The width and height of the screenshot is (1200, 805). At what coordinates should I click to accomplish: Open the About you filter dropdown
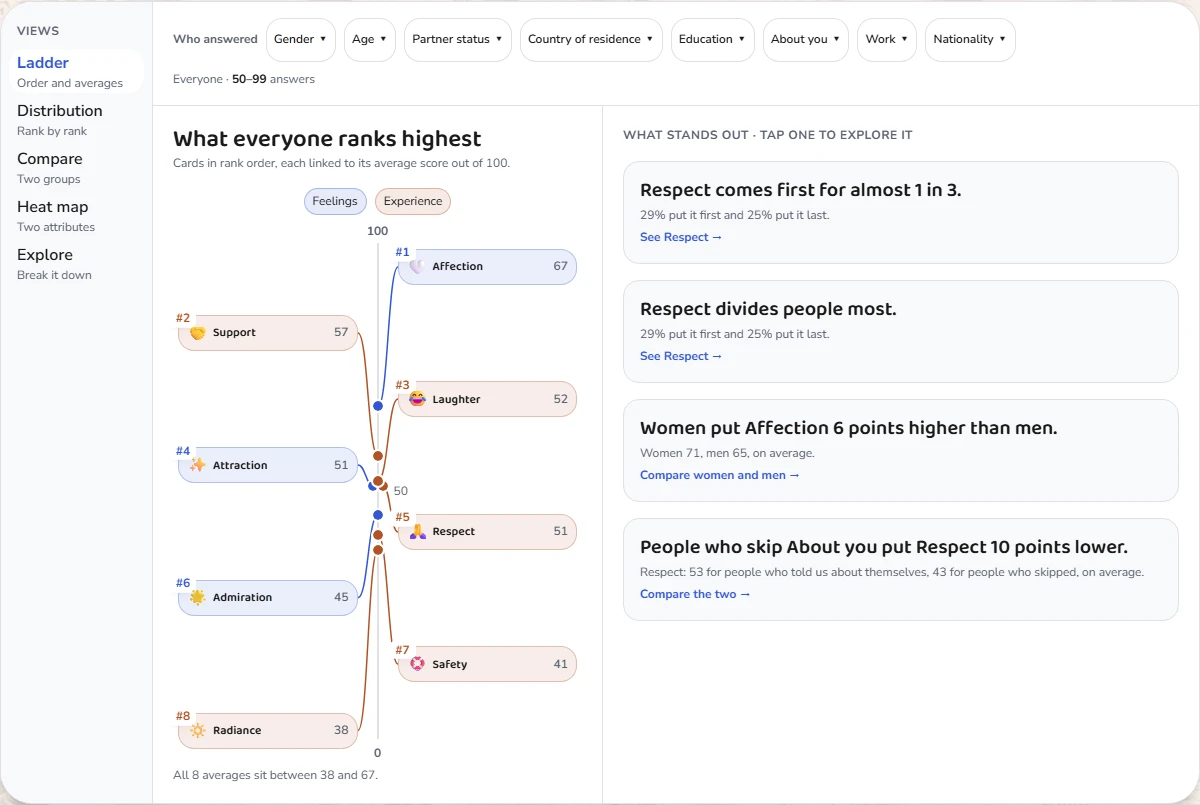(806, 40)
